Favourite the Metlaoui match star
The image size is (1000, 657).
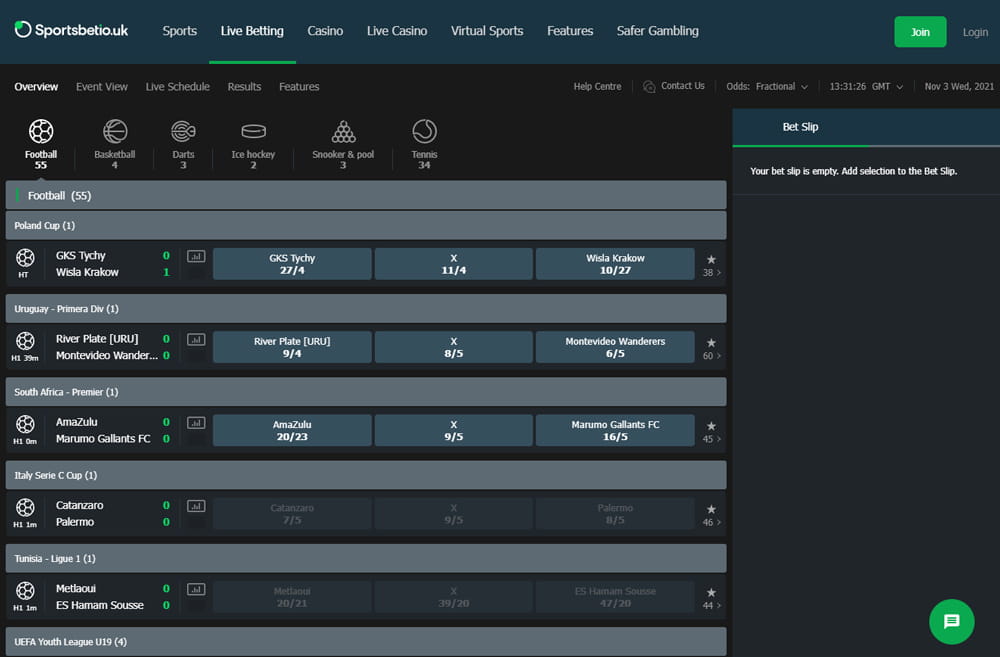tap(711, 593)
